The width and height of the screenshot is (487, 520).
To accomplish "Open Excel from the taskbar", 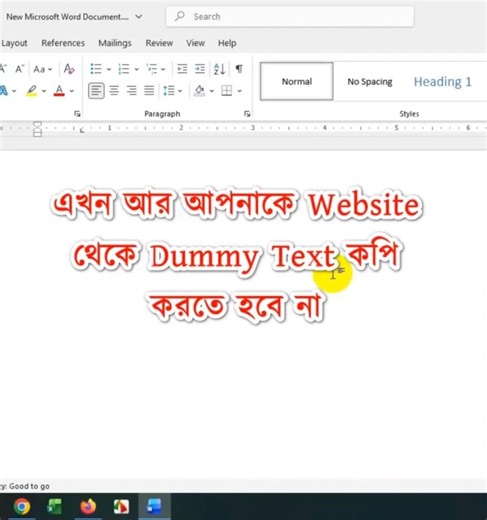I will (55, 507).
